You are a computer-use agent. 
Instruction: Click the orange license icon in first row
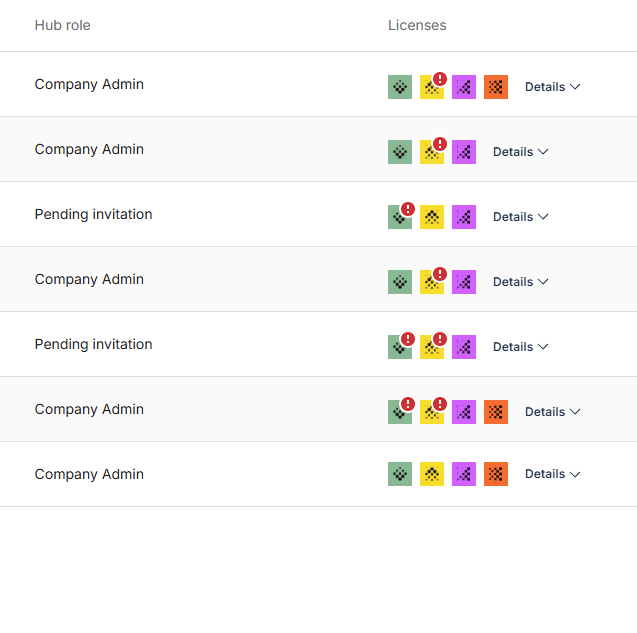pos(496,87)
